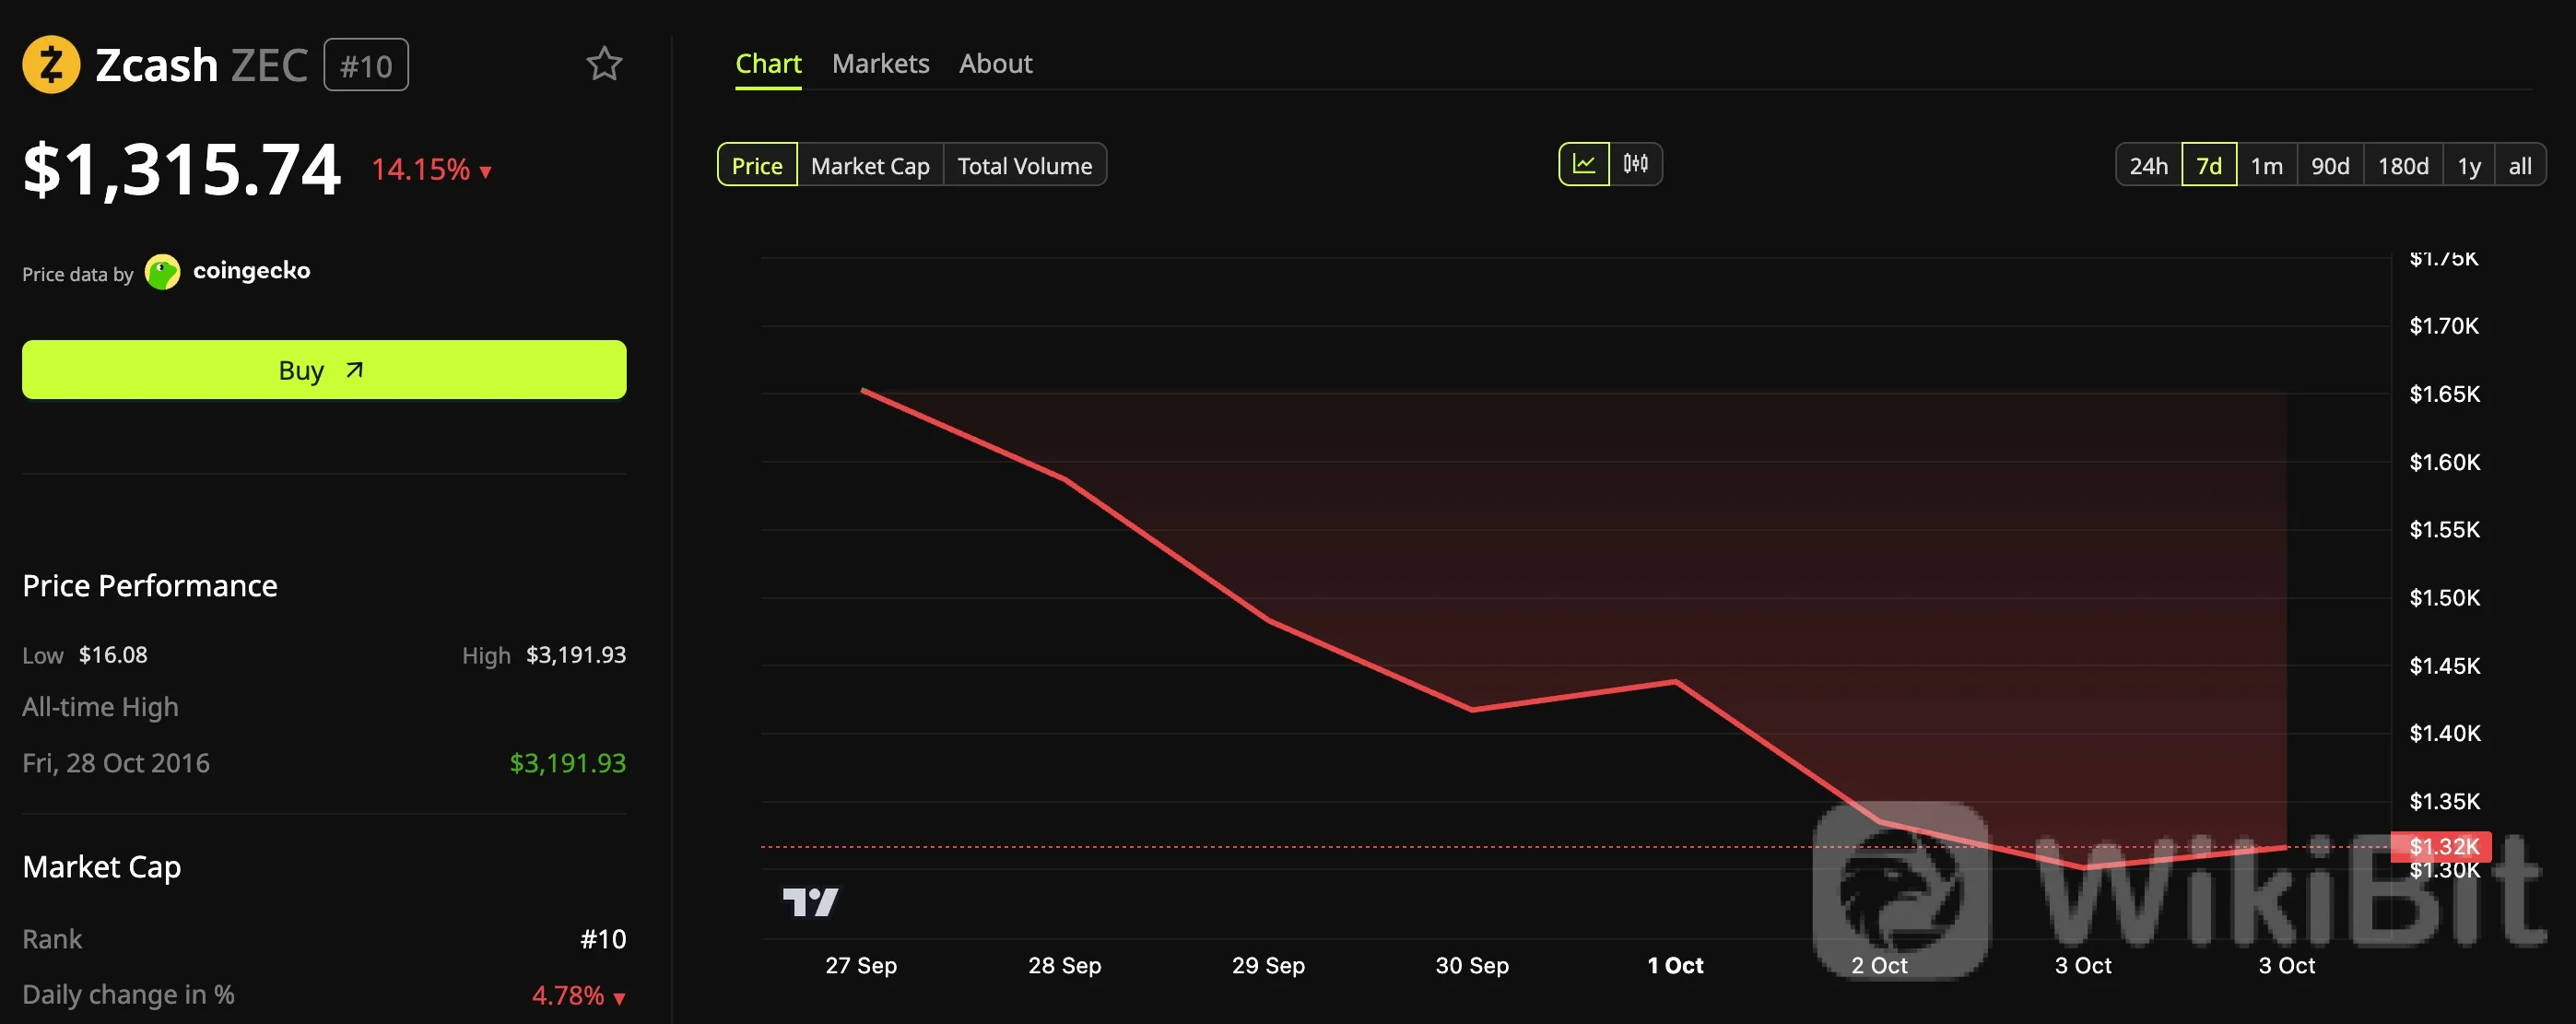The height and width of the screenshot is (1024, 2576).
Task: Select the Market Cap data toggle
Action: click(870, 165)
